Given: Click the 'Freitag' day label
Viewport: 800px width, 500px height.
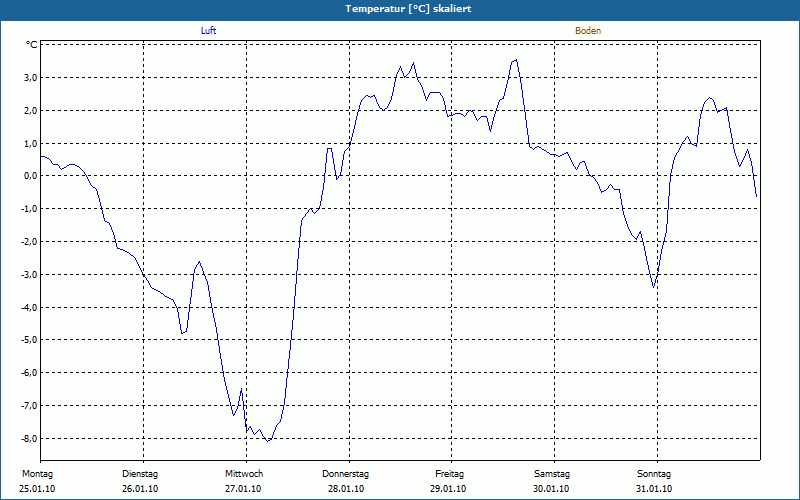Looking at the screenshot, I should click(449, 474).
